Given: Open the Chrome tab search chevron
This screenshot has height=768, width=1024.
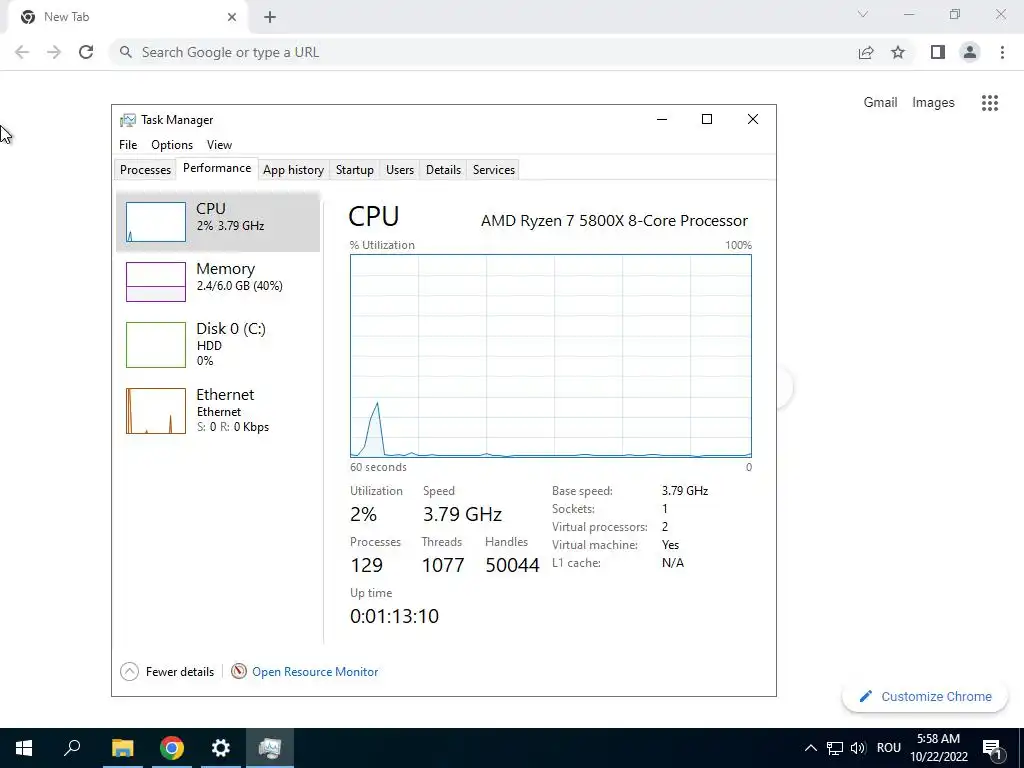Looking at the screenshot, I should click(x=863, y=14).
